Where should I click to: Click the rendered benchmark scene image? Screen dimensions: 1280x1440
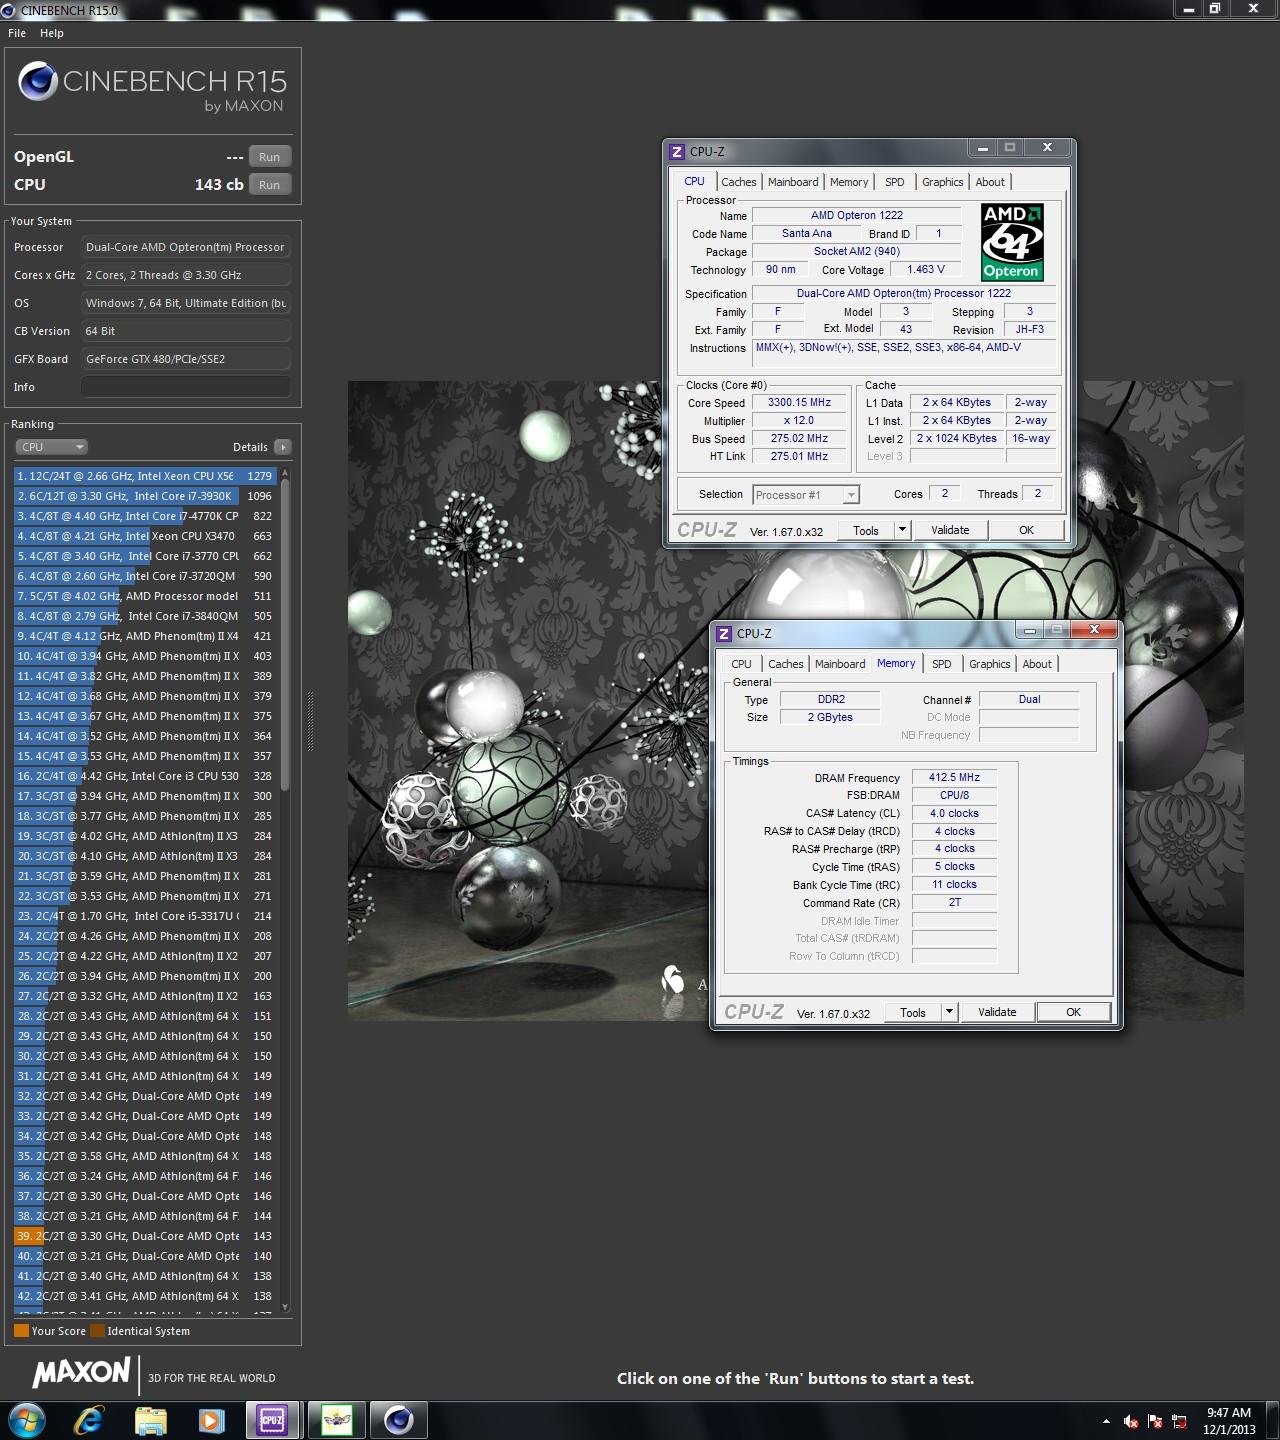click(795, 700)
